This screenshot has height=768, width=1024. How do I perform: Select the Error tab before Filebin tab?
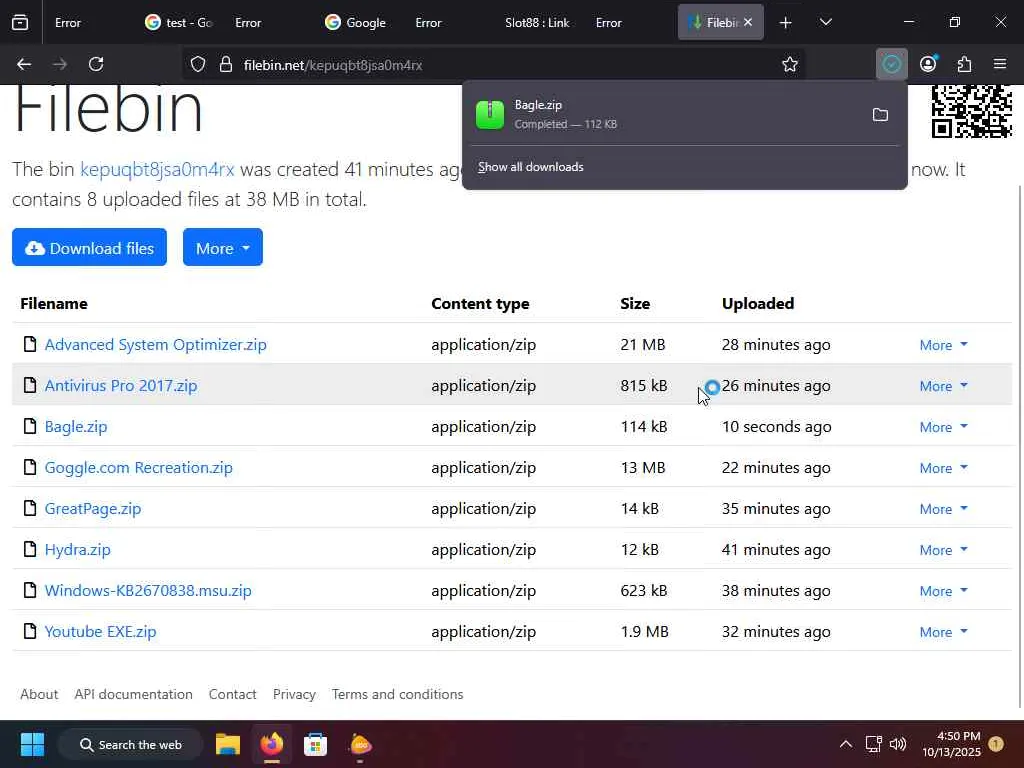609,22
